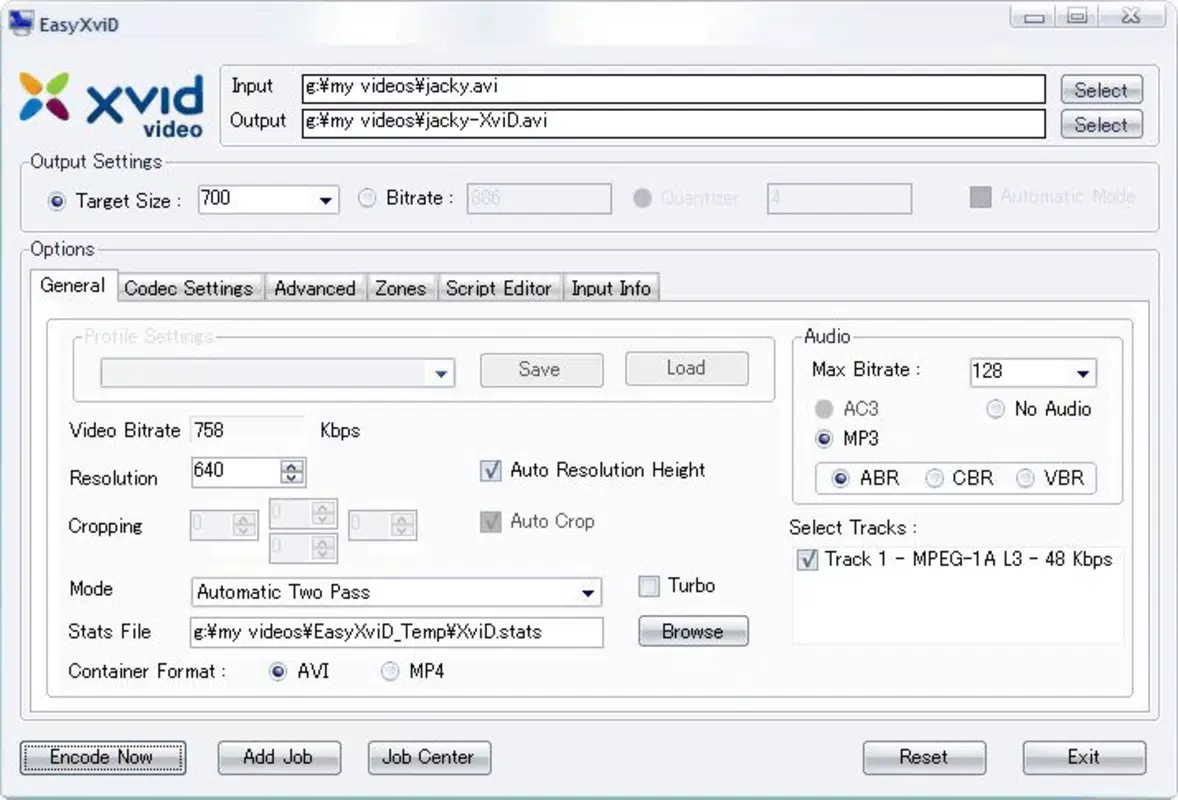Screen dimensions: 1178x800
Task: Select the No Audio option
Action: coord(995,409)
